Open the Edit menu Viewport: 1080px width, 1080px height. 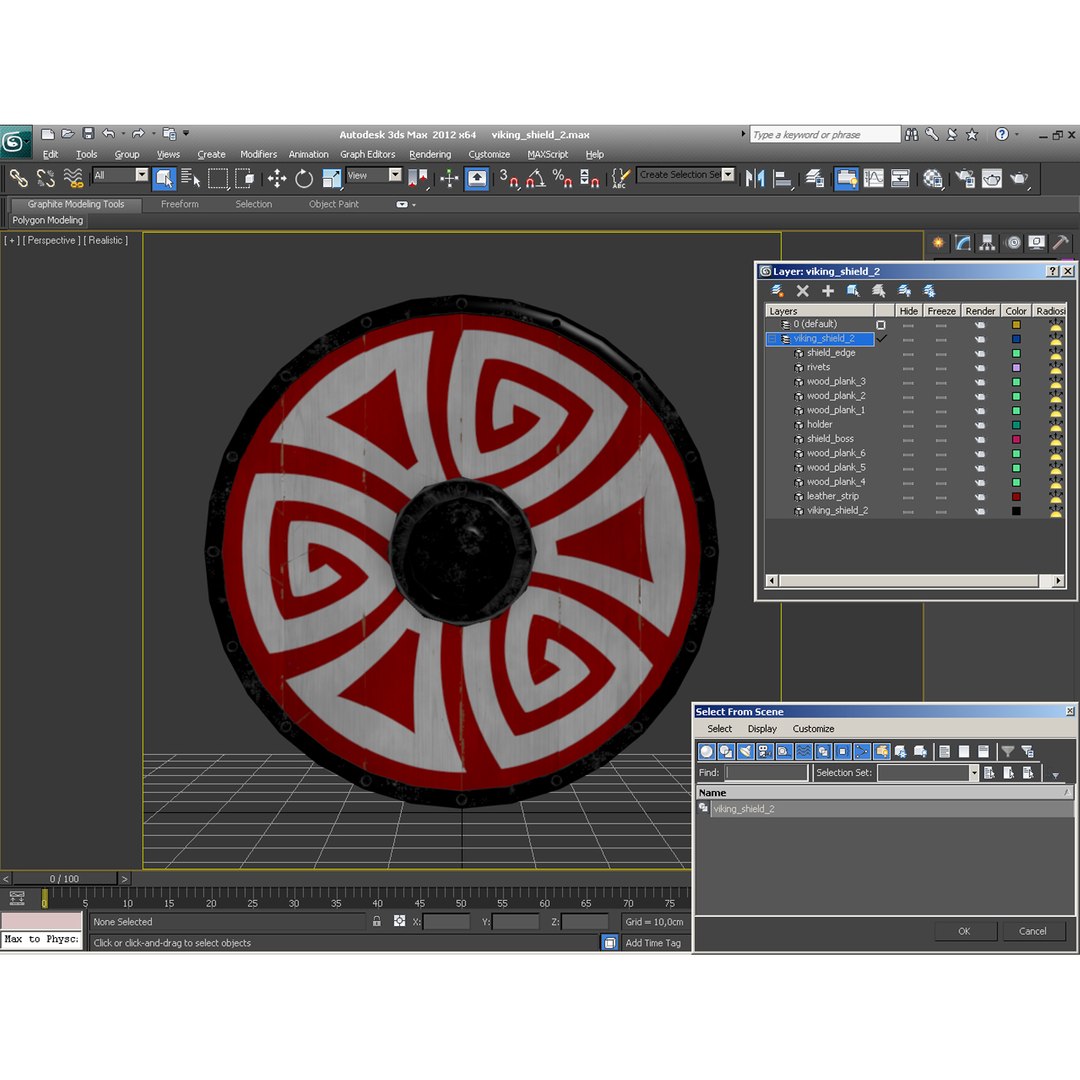[x=50, y=154]
